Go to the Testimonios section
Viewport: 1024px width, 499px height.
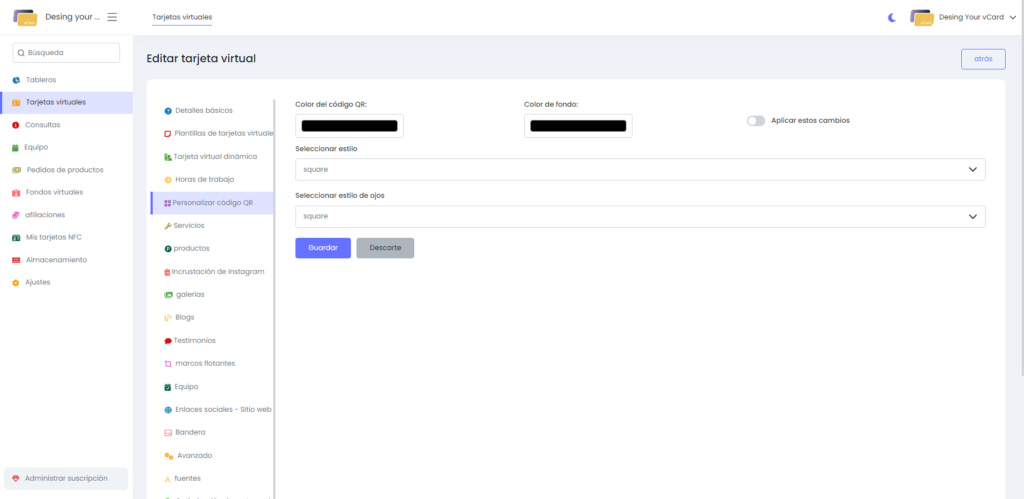(194, 340)
